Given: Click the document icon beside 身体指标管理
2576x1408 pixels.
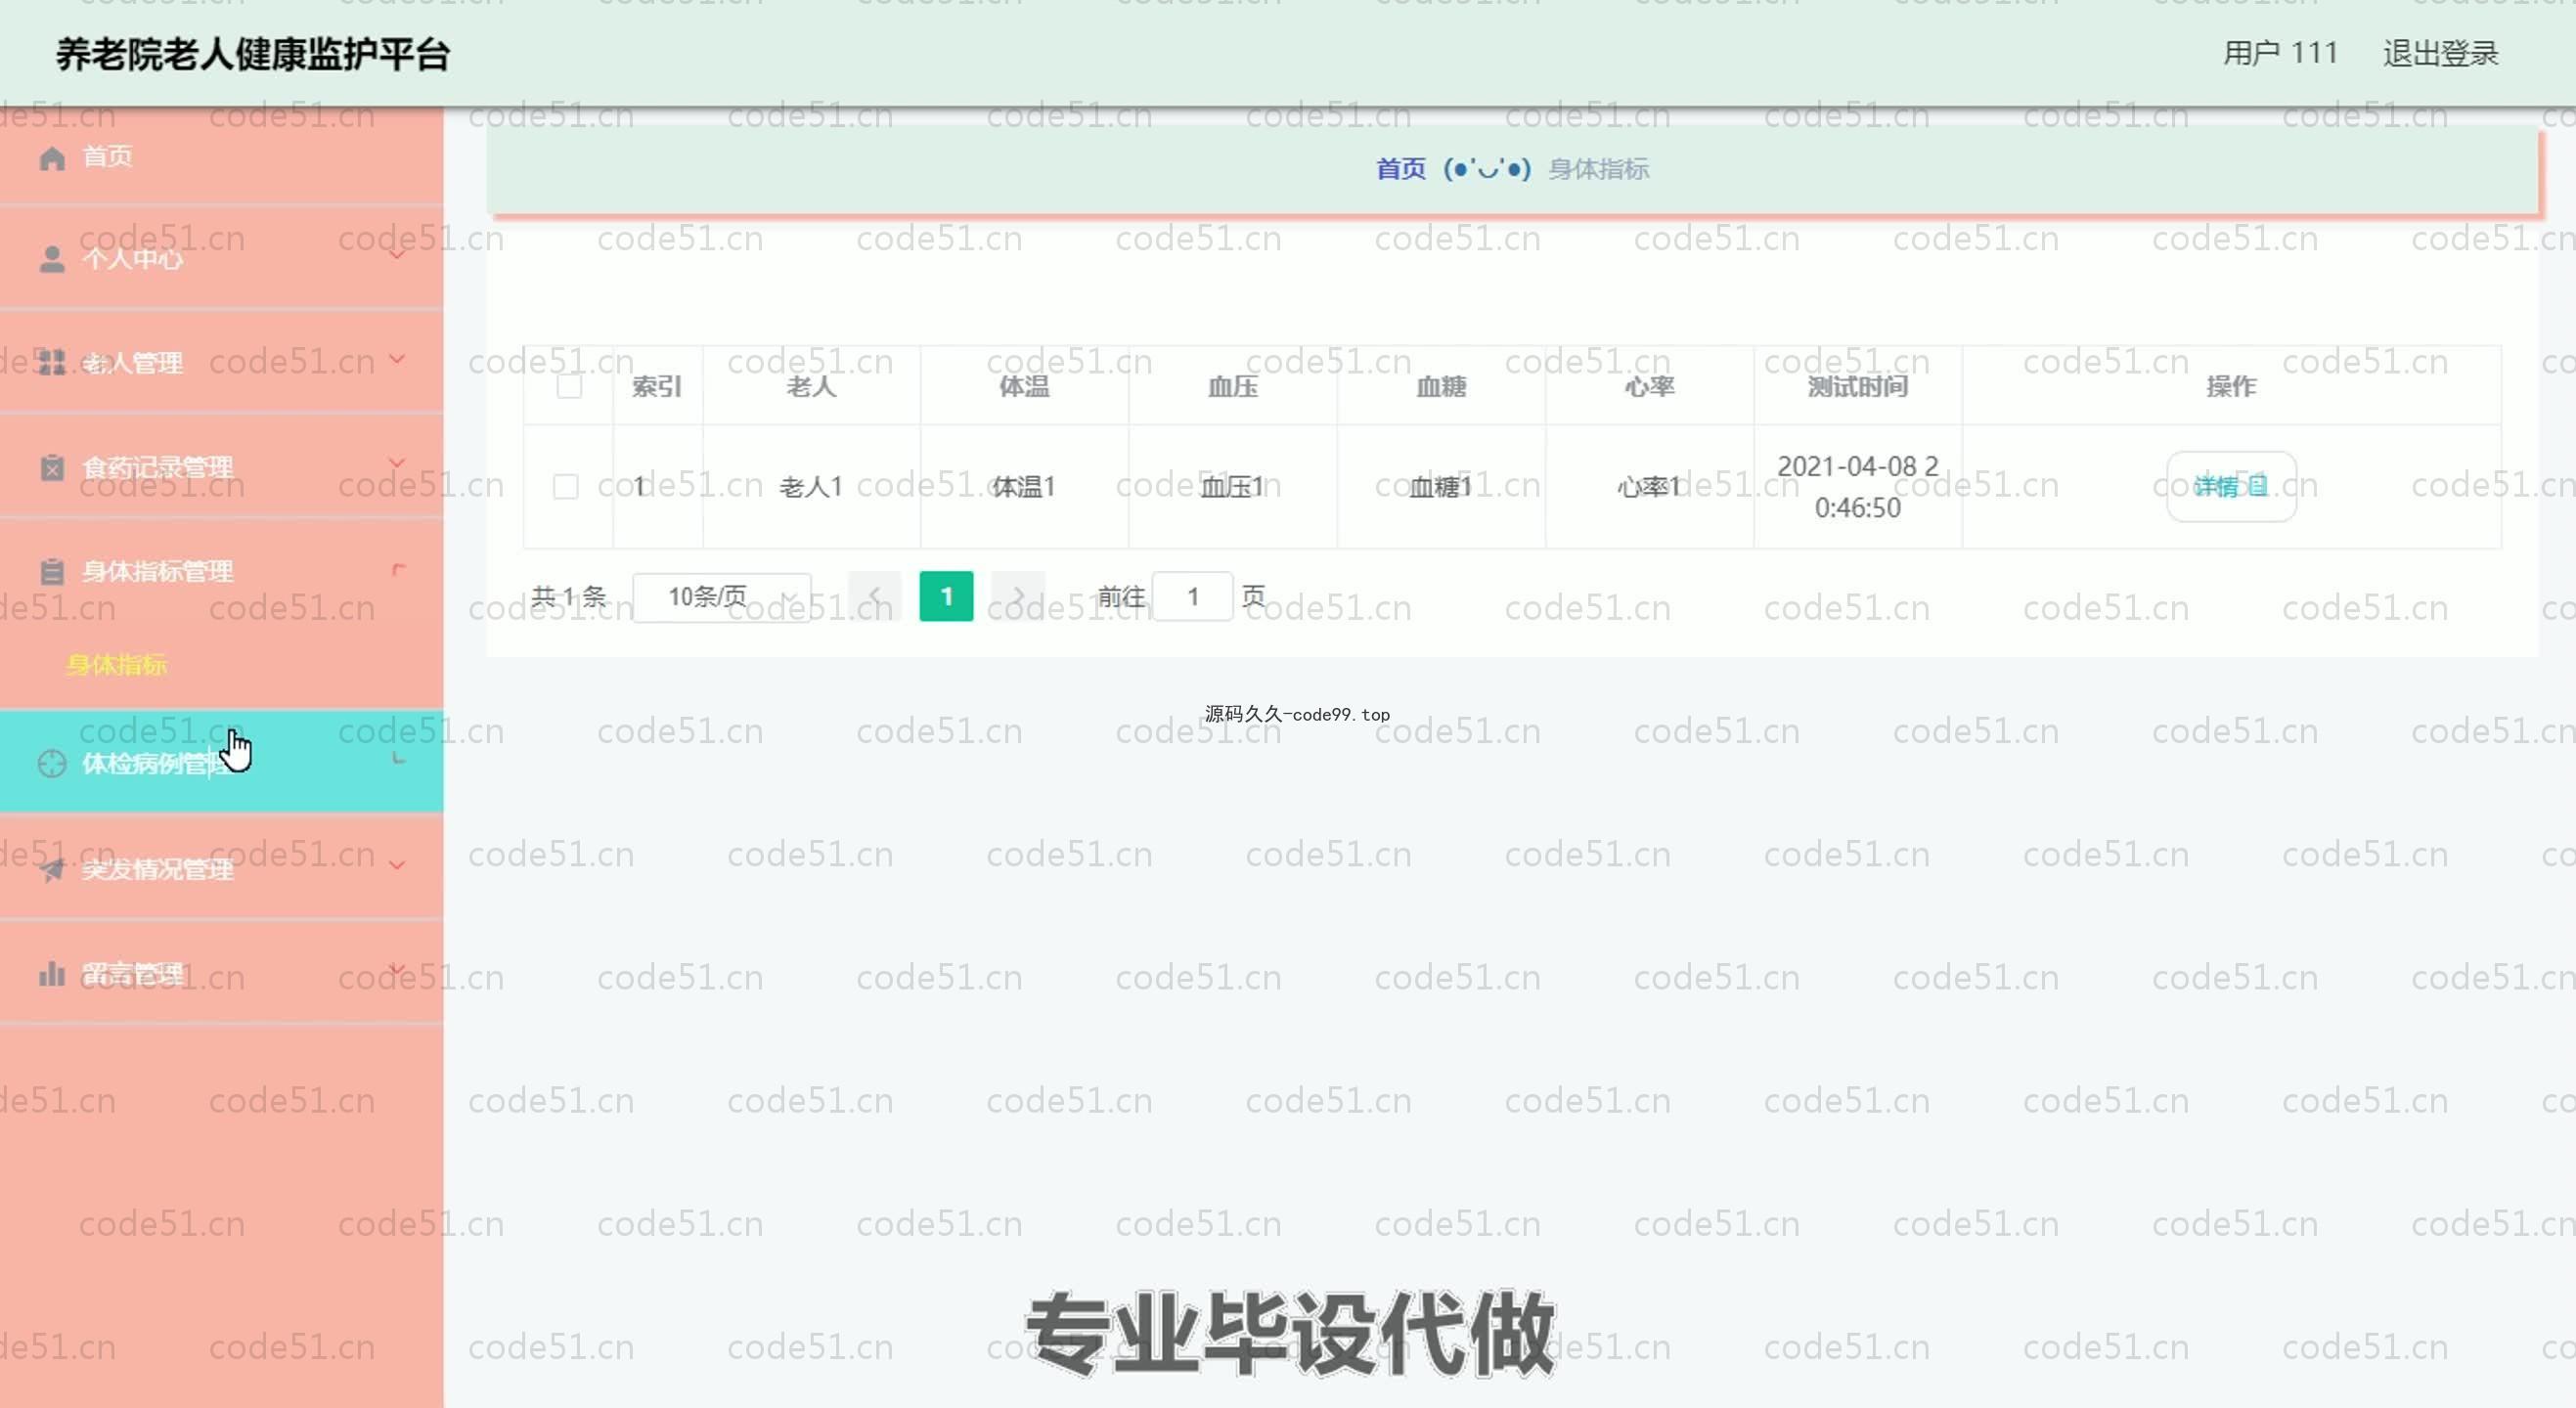Looking at the screenshot, I should tap(52, 571).
